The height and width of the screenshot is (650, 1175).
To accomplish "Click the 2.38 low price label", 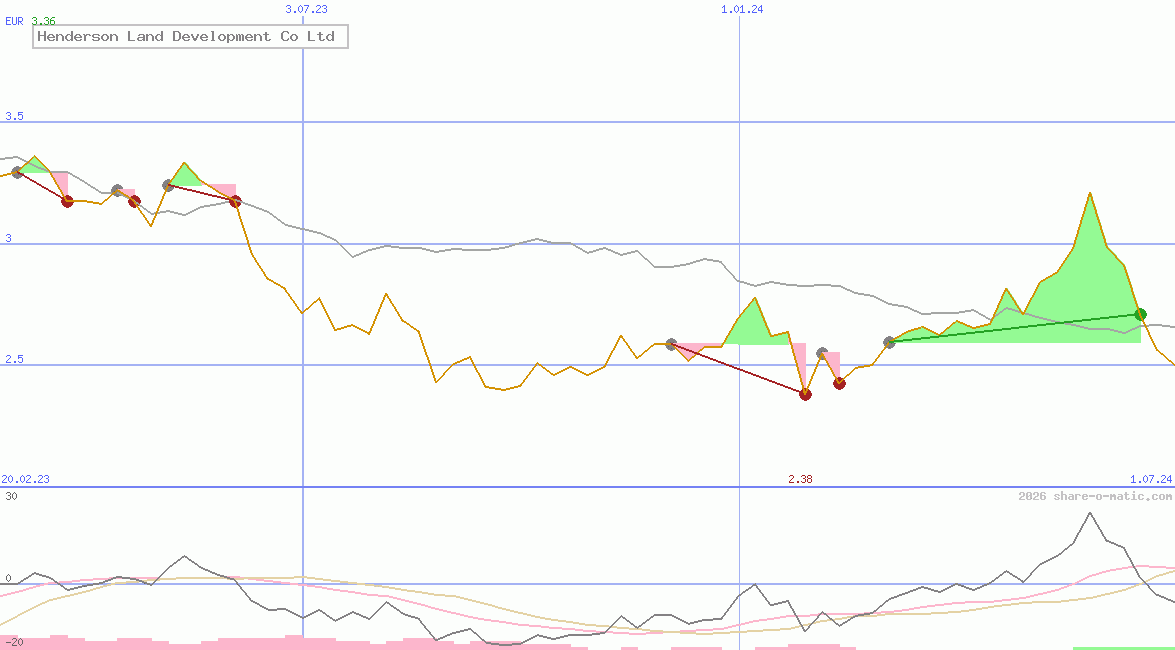I will pos(800,479).
